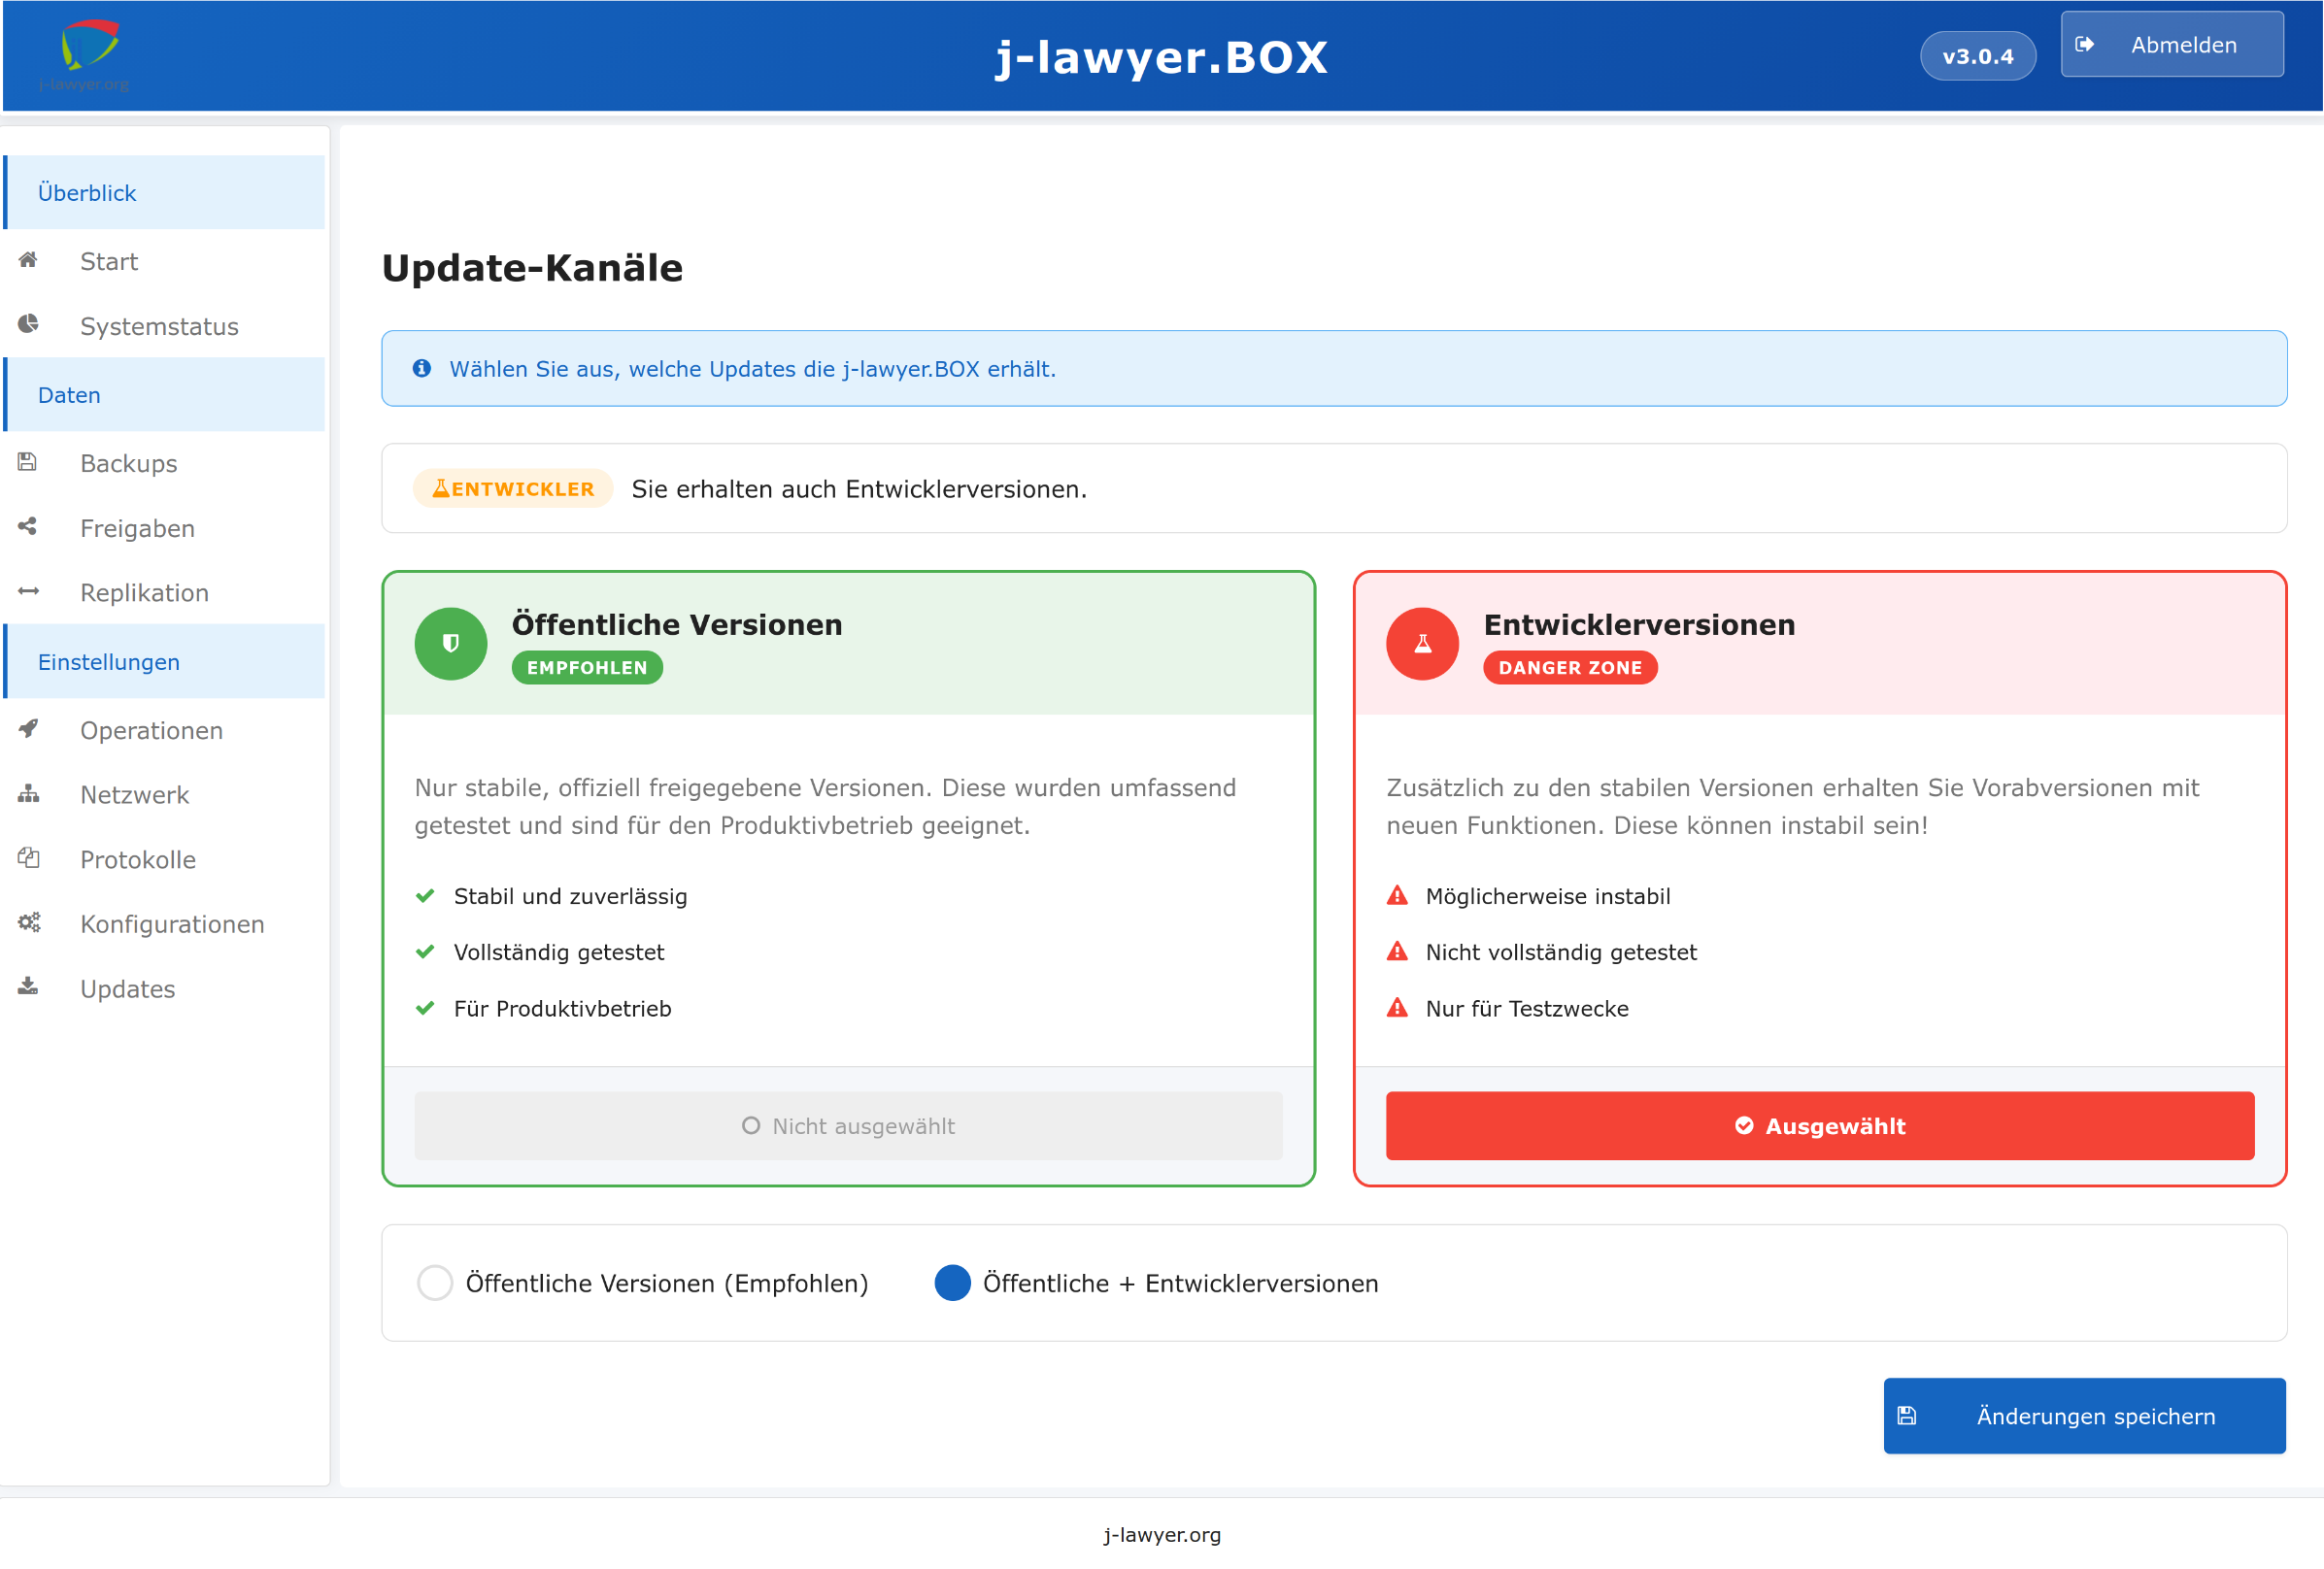Click the Replikation arrows icon
Viewport: 2324px width, 1569px height.
tap(28, 592)
